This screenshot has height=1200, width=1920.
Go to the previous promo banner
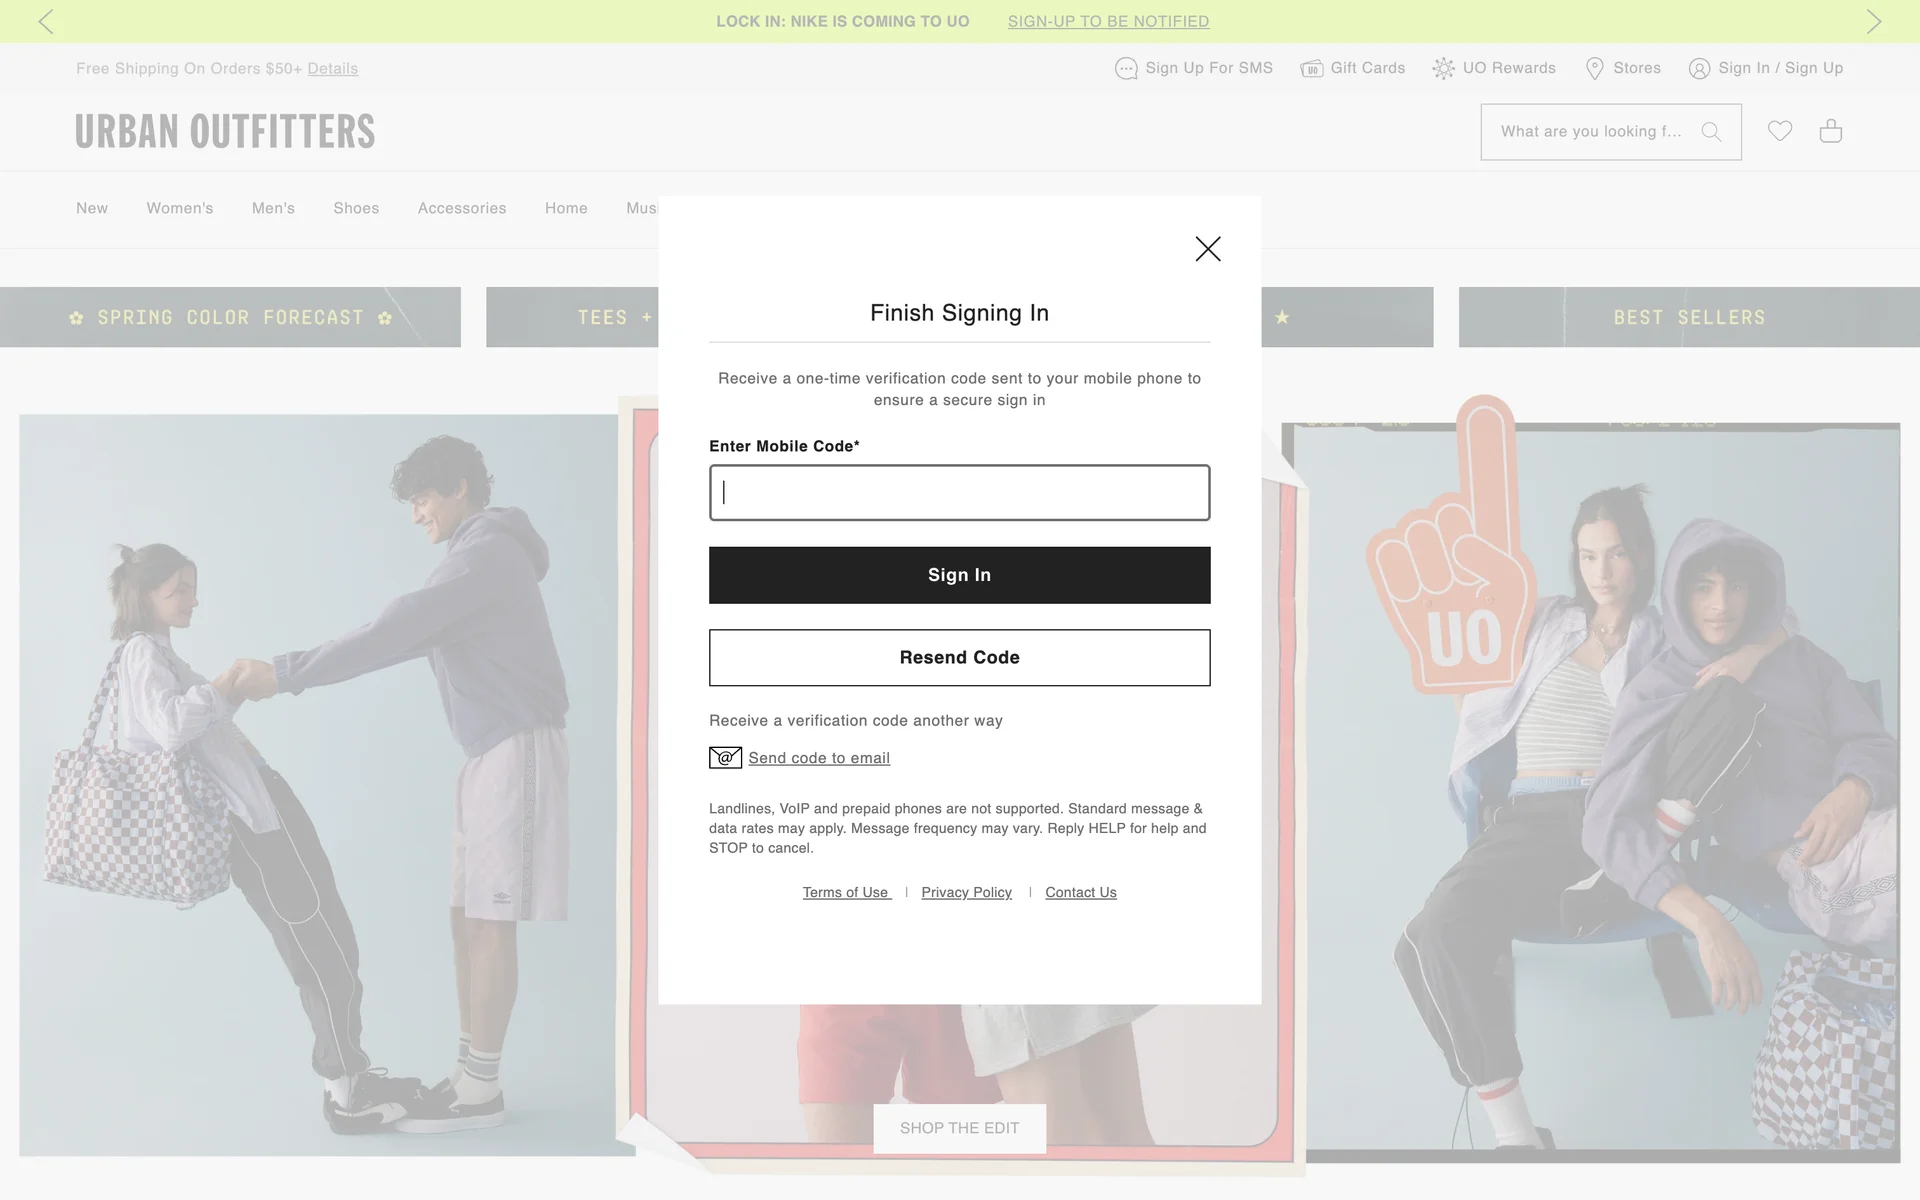point(46,21)
